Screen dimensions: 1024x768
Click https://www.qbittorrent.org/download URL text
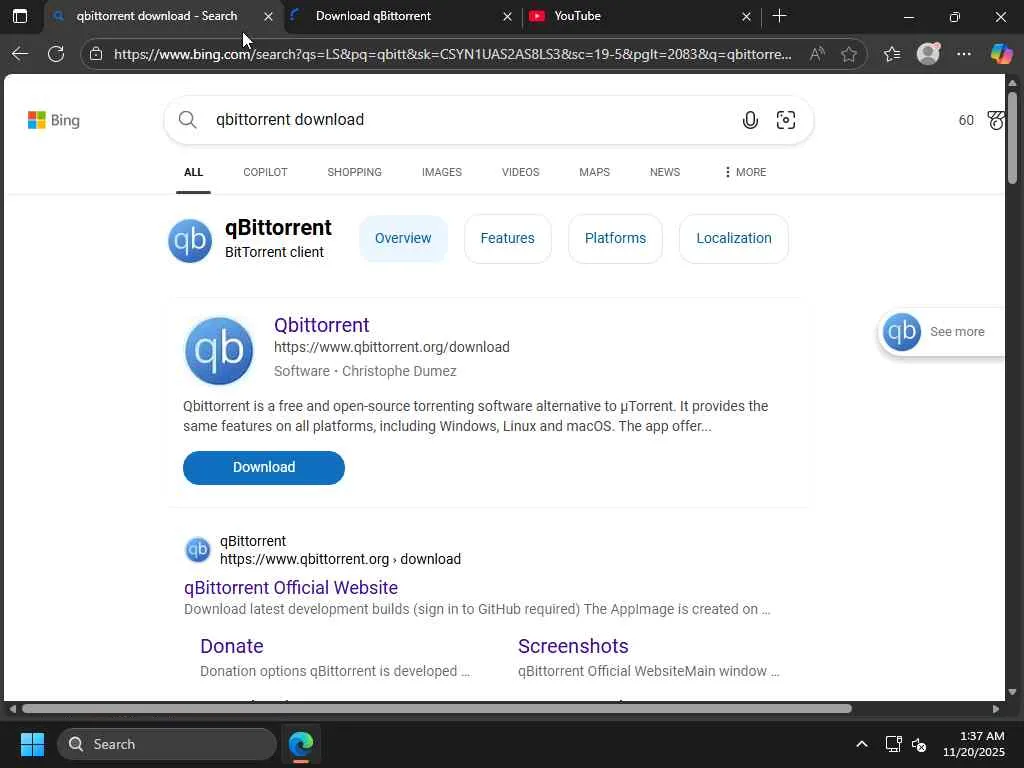(x=392, y=347)
